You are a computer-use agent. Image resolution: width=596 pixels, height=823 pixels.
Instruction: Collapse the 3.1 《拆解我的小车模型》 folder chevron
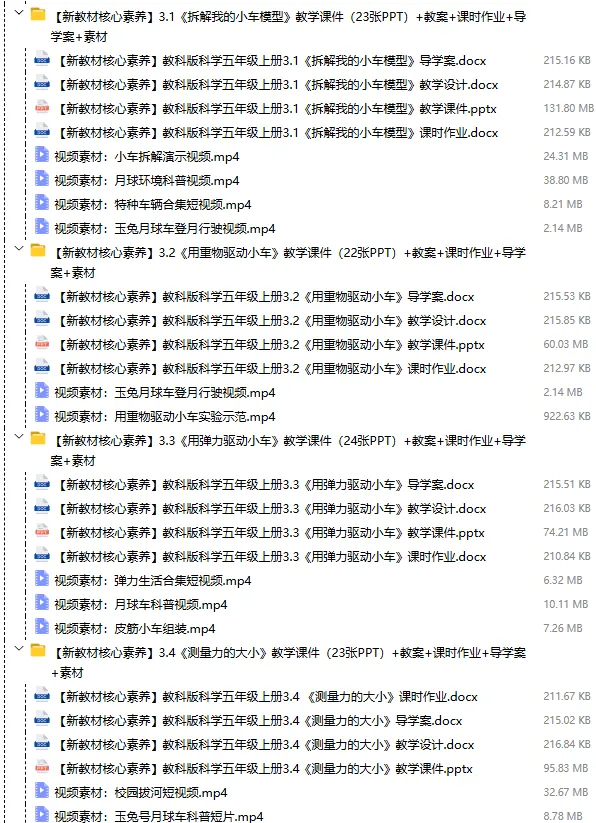(x=19, y=12)
